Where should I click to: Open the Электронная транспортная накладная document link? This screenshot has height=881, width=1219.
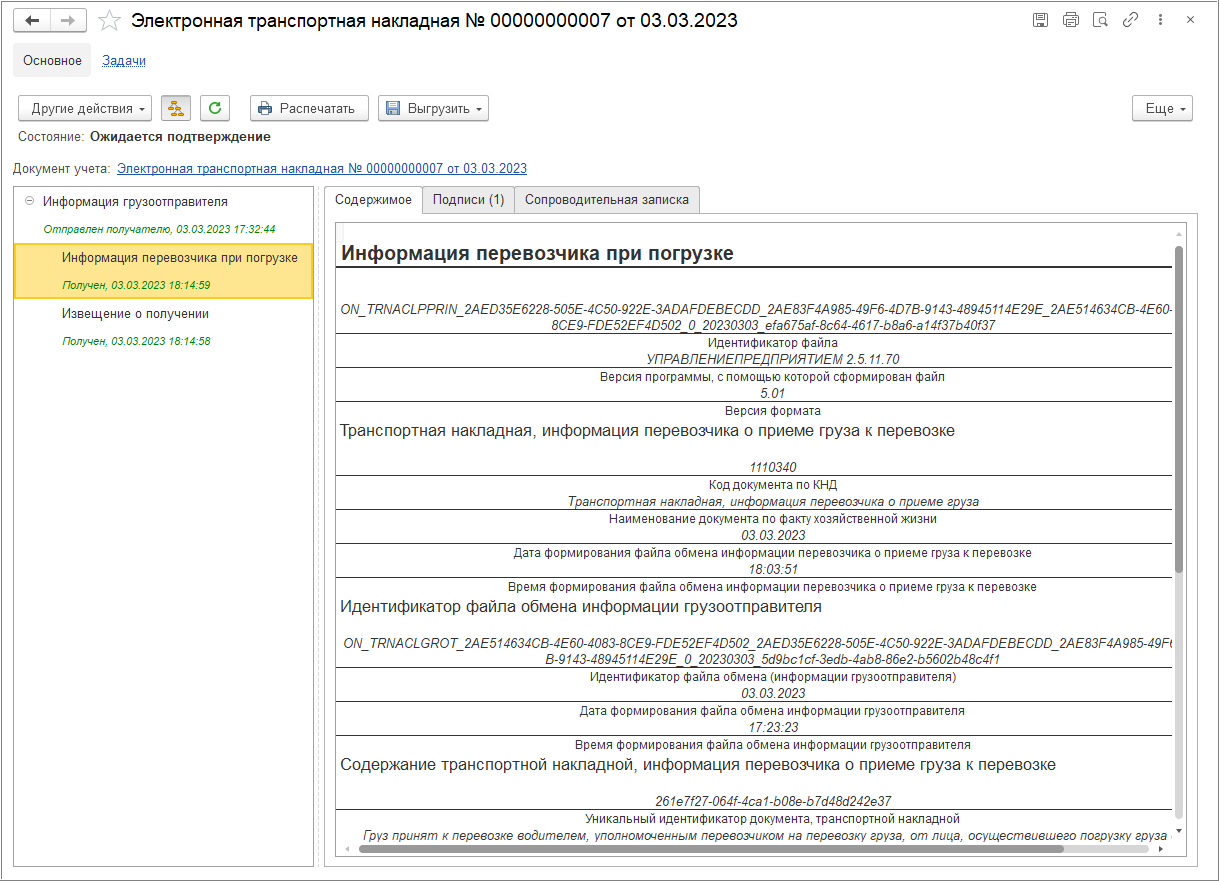[x=322, y=169]
